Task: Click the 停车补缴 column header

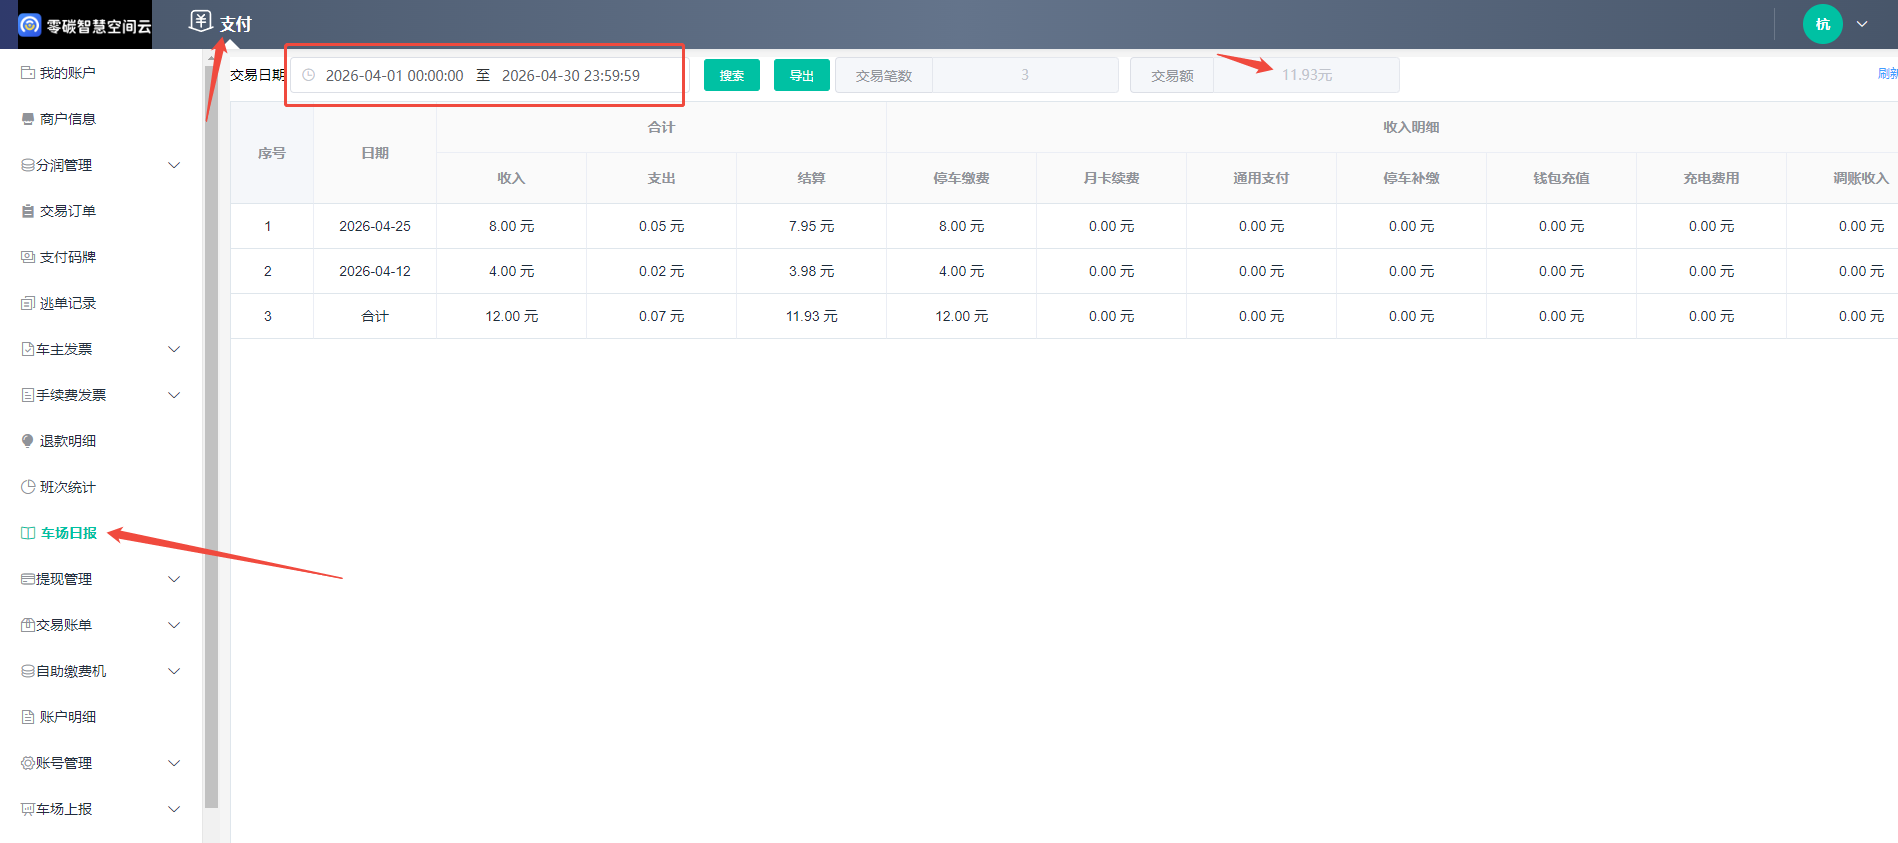Action: 1411,178
